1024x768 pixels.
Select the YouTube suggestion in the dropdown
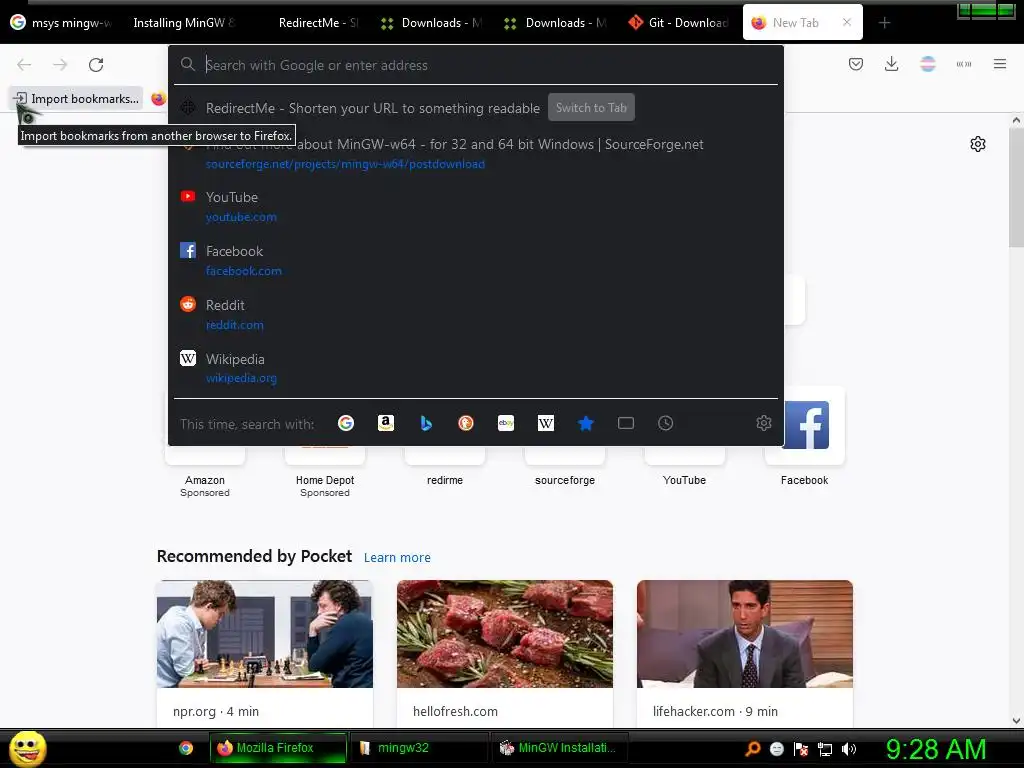(476, 206)
